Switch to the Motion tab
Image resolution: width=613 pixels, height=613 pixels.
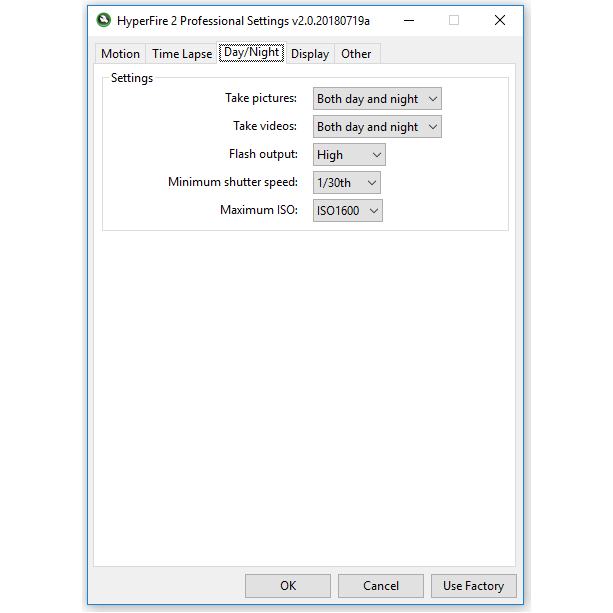point(120,54)
